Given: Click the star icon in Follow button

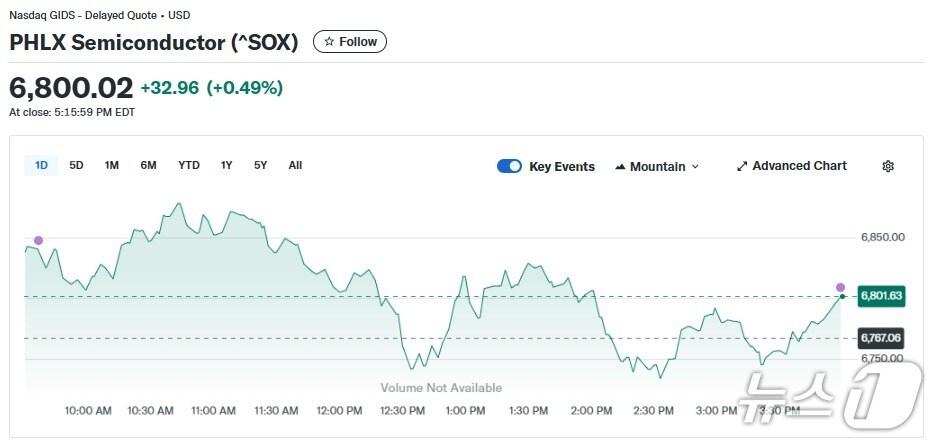Looking at the screenshot, I should pyautogui.click(x=329, y=42).
